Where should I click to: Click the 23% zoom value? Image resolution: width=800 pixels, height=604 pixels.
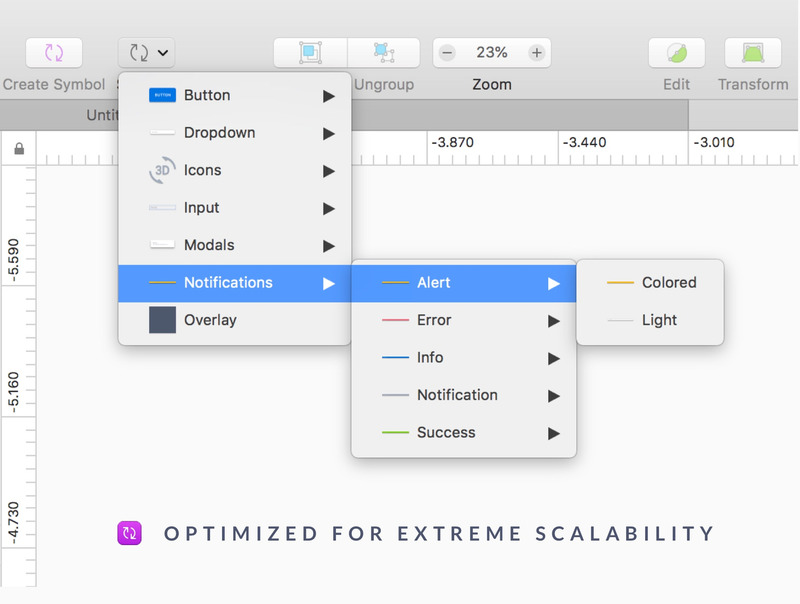492,53
